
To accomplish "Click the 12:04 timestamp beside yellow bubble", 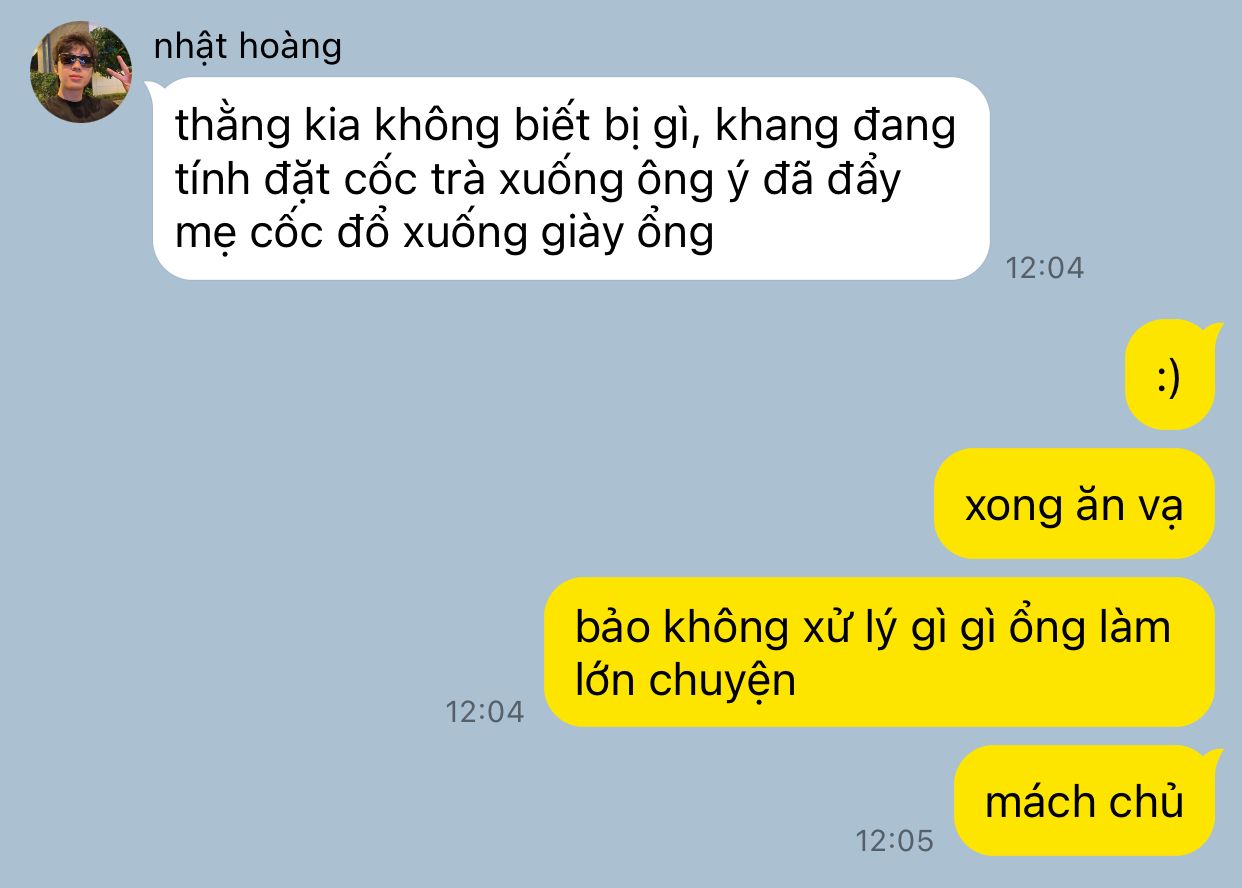I will pyautogui.click(x=484, y=712).
